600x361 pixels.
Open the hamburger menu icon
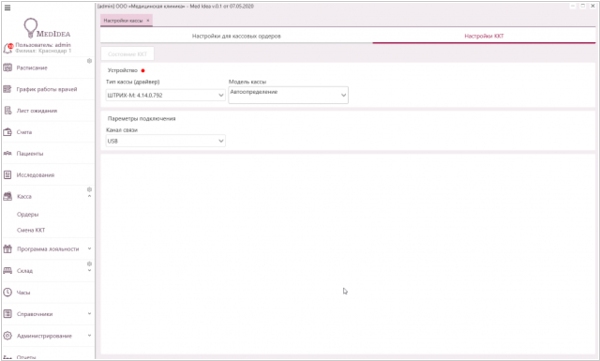[x=7, y=8]
